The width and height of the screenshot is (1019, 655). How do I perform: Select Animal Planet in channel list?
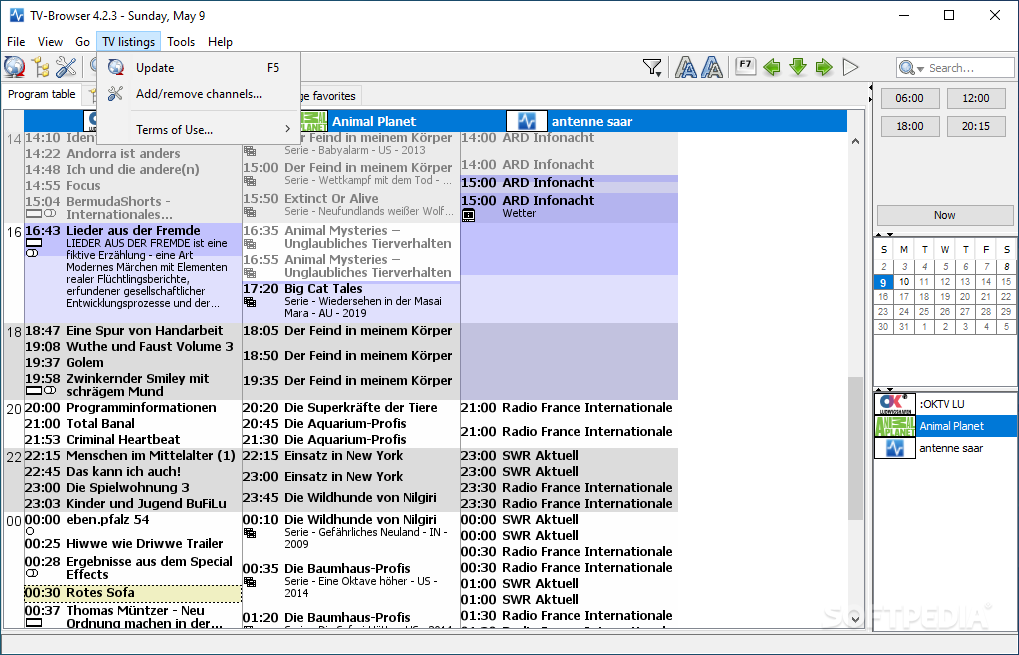[x=945, y=426]
